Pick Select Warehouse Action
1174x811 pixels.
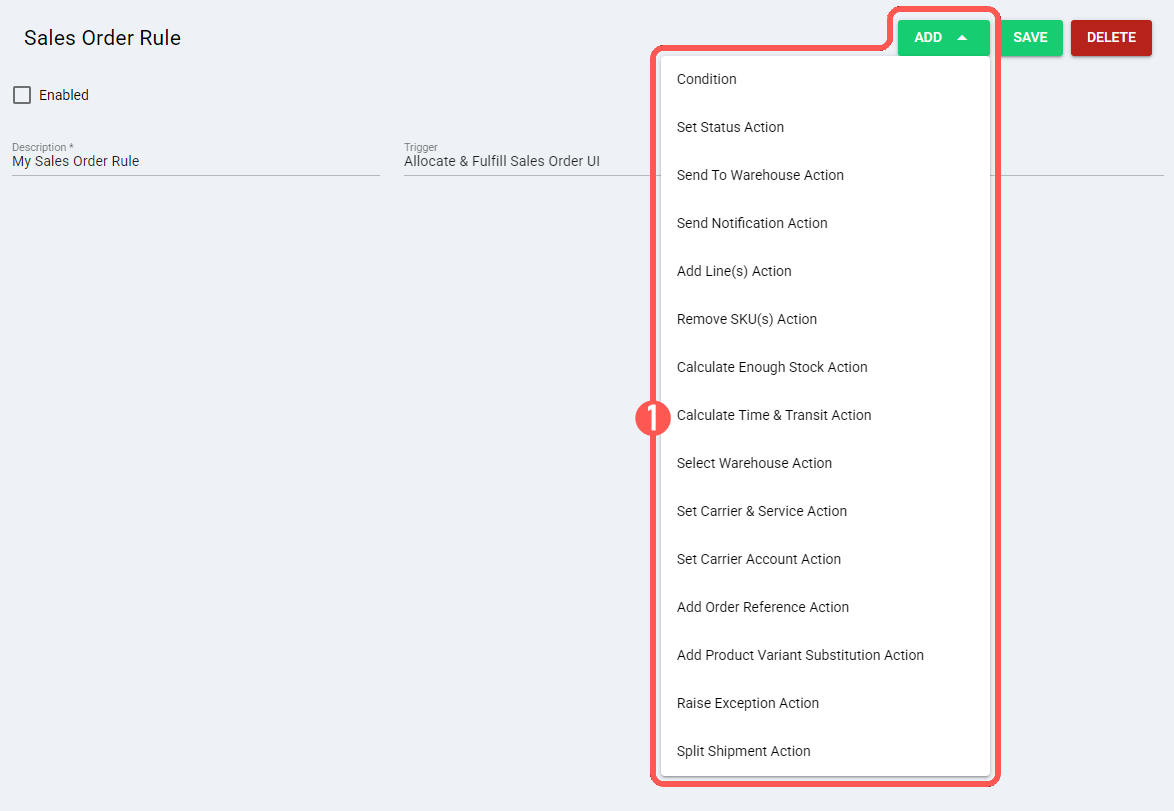[x=825, y=463]
